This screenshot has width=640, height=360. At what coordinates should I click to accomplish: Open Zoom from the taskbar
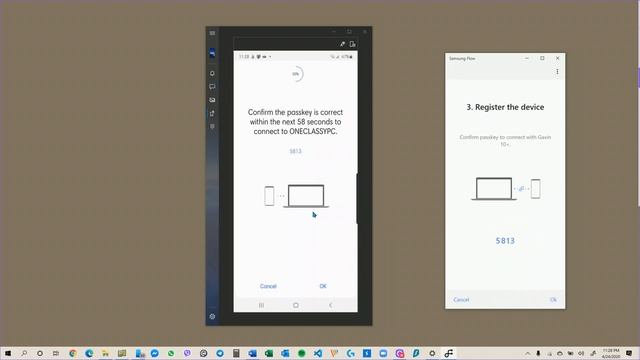(383, 353)
